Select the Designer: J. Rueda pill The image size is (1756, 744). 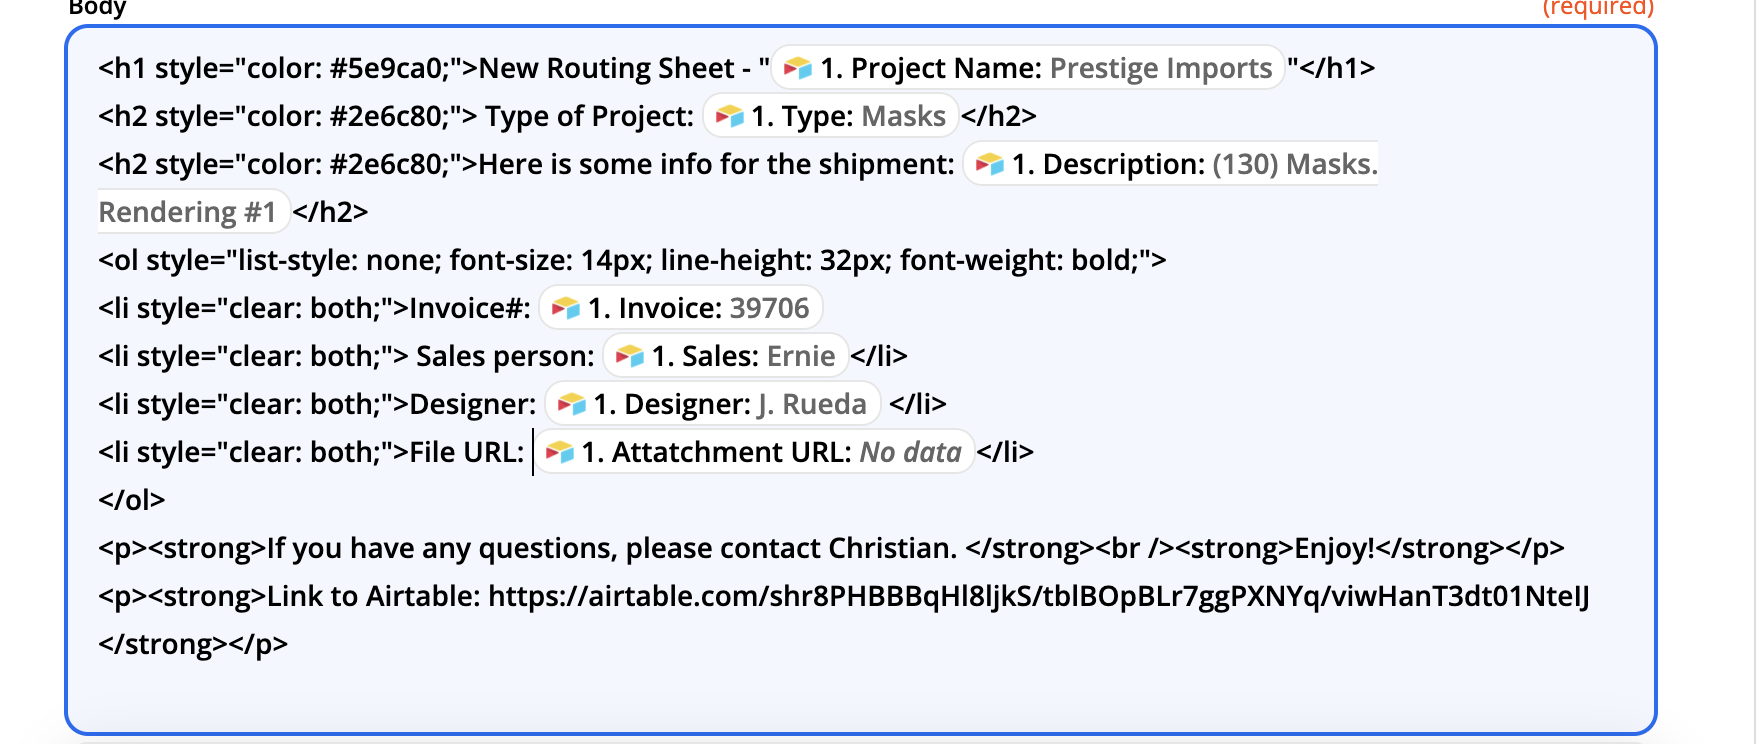tap(713, 404)
